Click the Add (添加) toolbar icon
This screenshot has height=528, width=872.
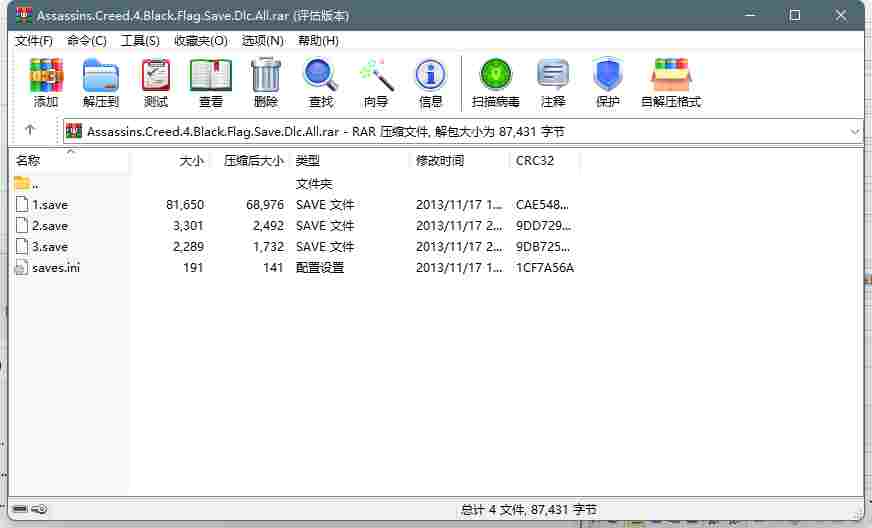point(46,76)
